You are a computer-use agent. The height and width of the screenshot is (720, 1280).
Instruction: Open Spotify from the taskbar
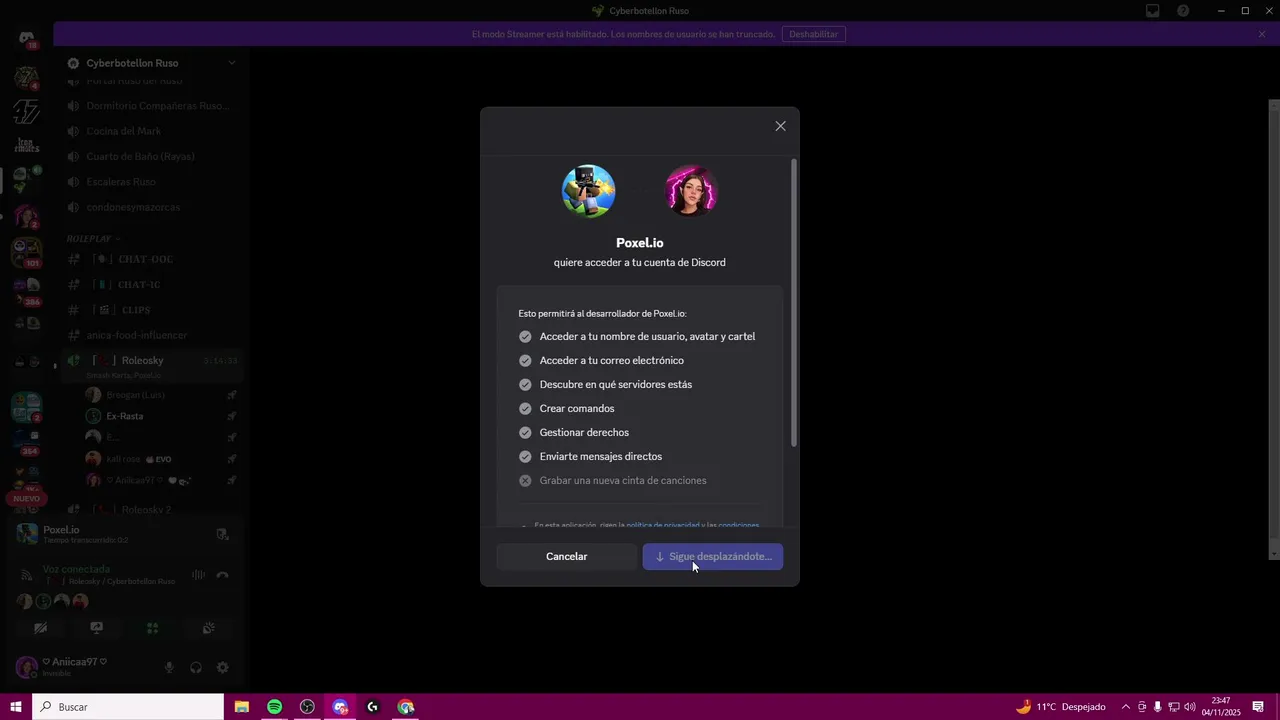click(274, 707)
